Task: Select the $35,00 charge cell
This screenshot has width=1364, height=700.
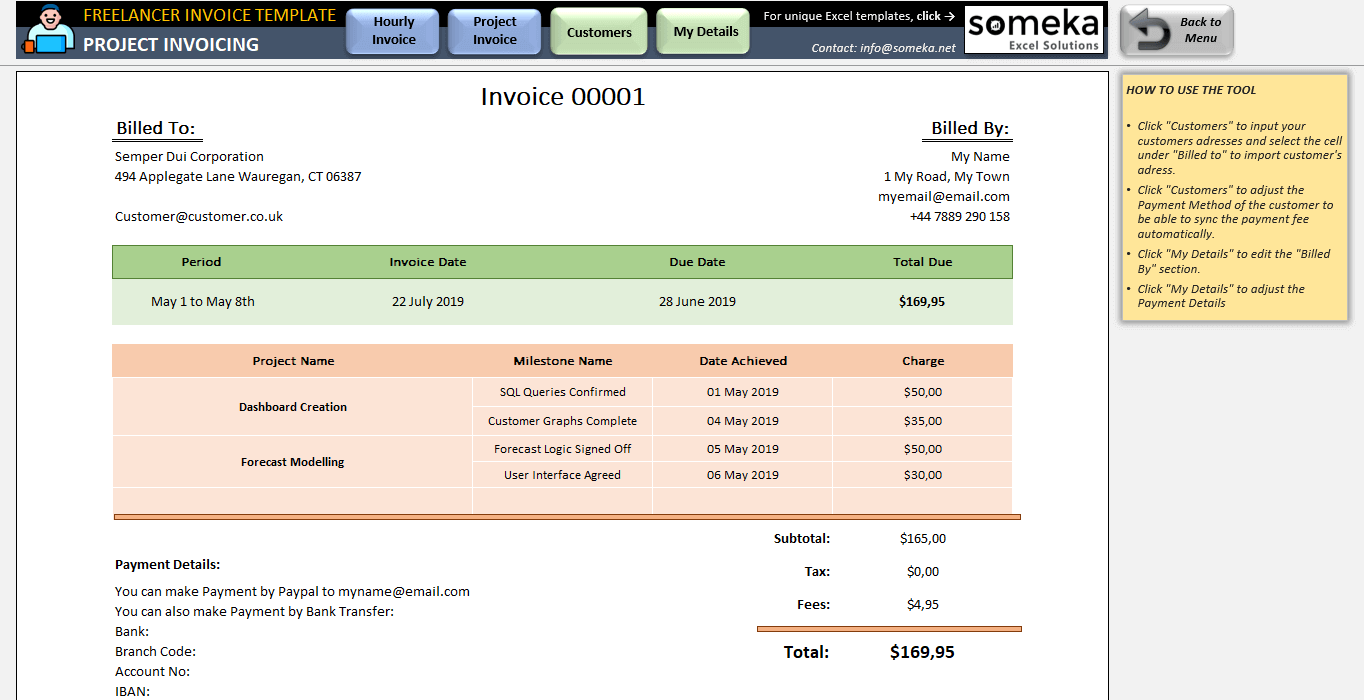Action: click(923, 421)
